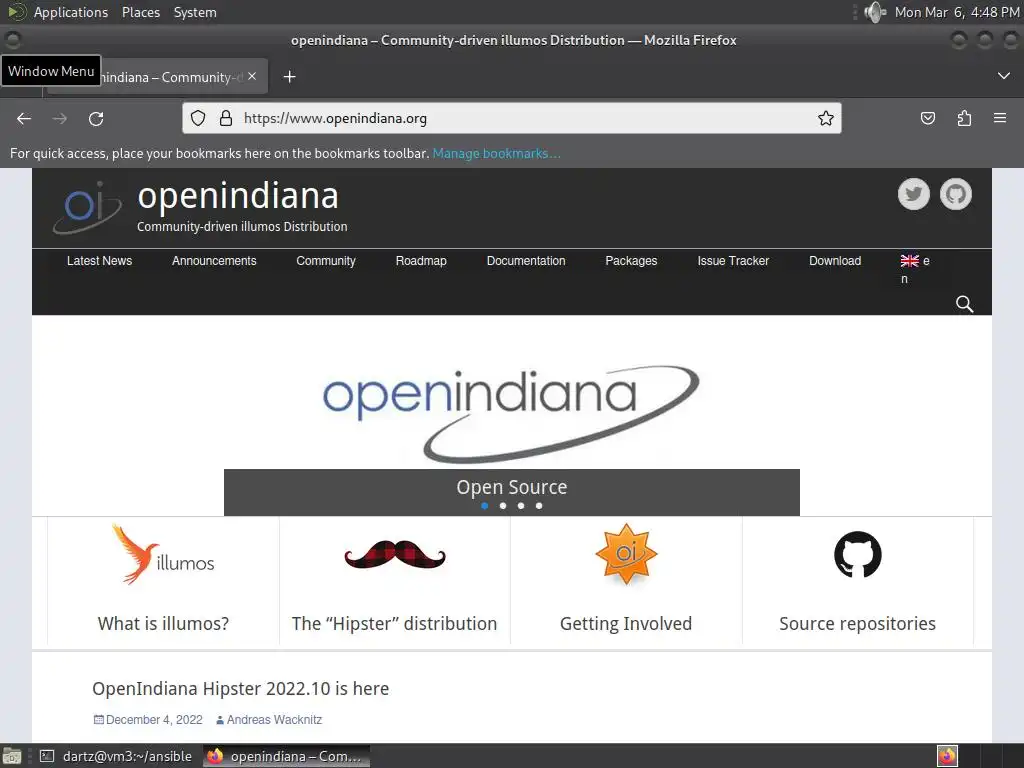
Task: Save page to Pocket
Action: [x=927, y=118]
